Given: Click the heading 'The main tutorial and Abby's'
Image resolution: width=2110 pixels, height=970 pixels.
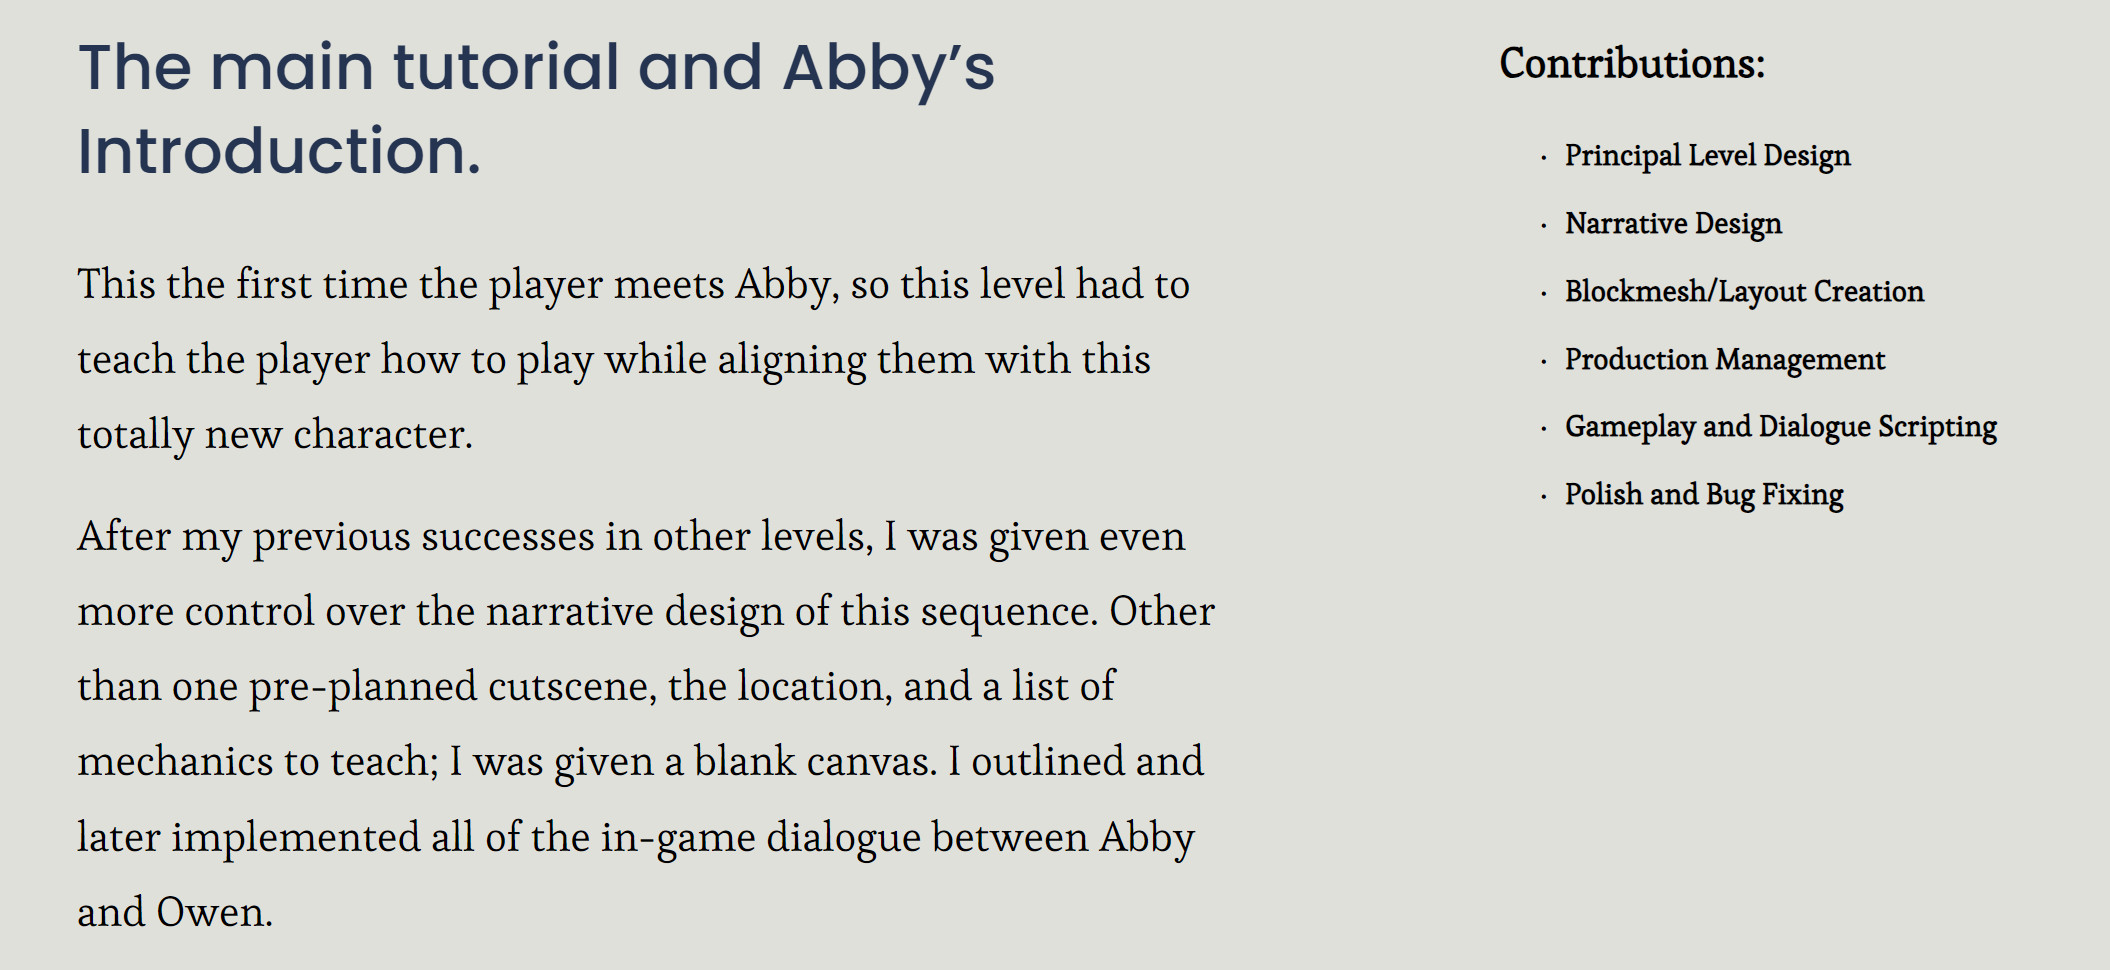Looking at the screenshot, I should coord(537,68).
